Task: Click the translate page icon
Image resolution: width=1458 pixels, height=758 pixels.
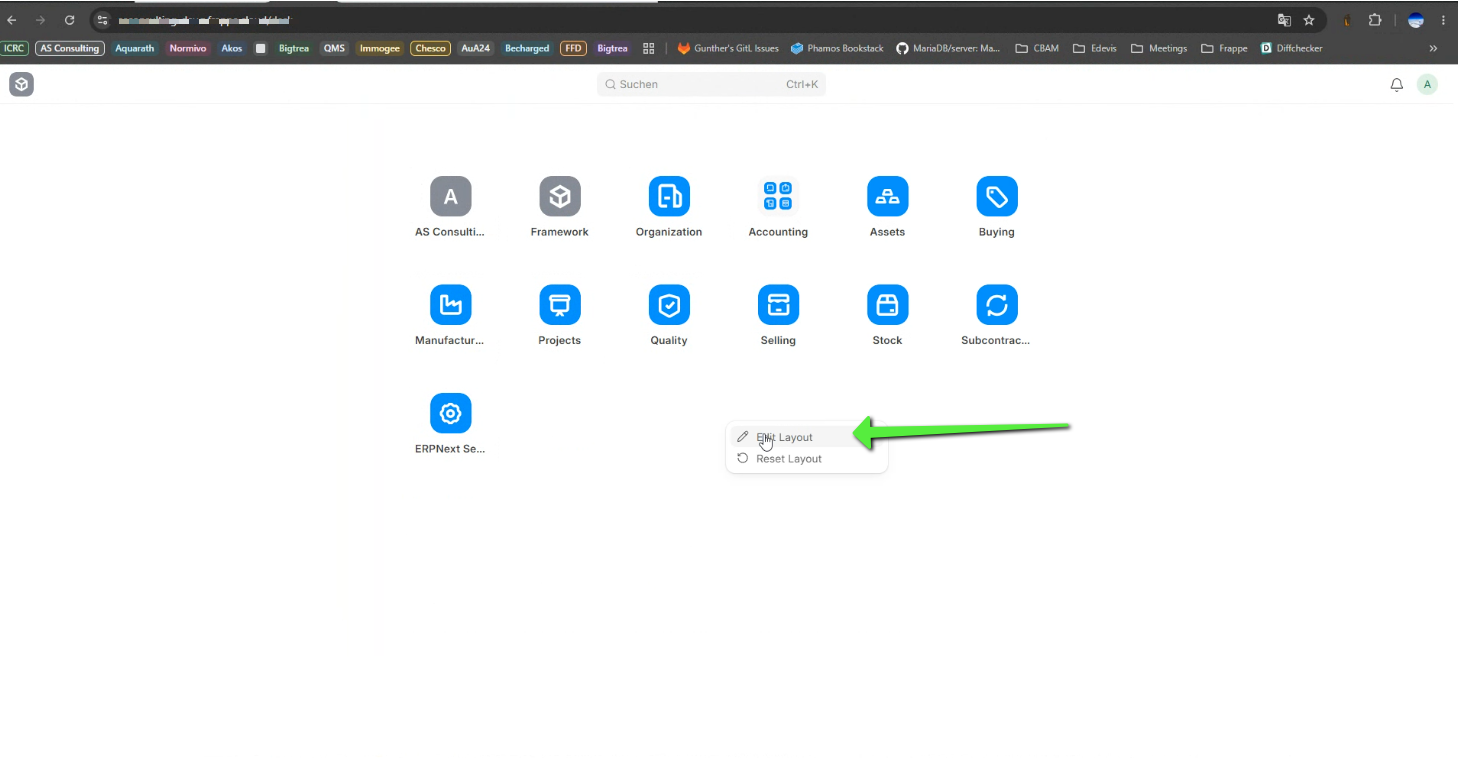Action: coord(1285,20)
